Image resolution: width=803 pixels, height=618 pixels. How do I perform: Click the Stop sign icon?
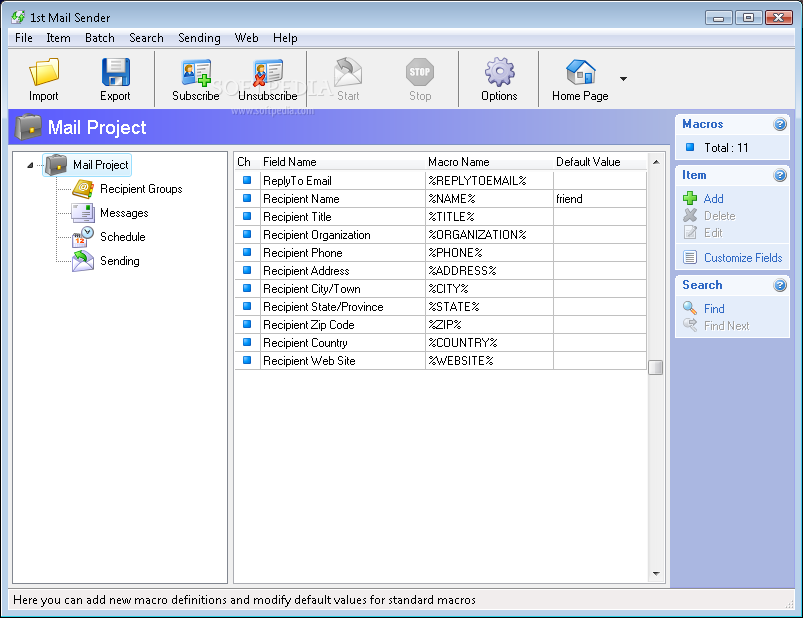[420, 72]
